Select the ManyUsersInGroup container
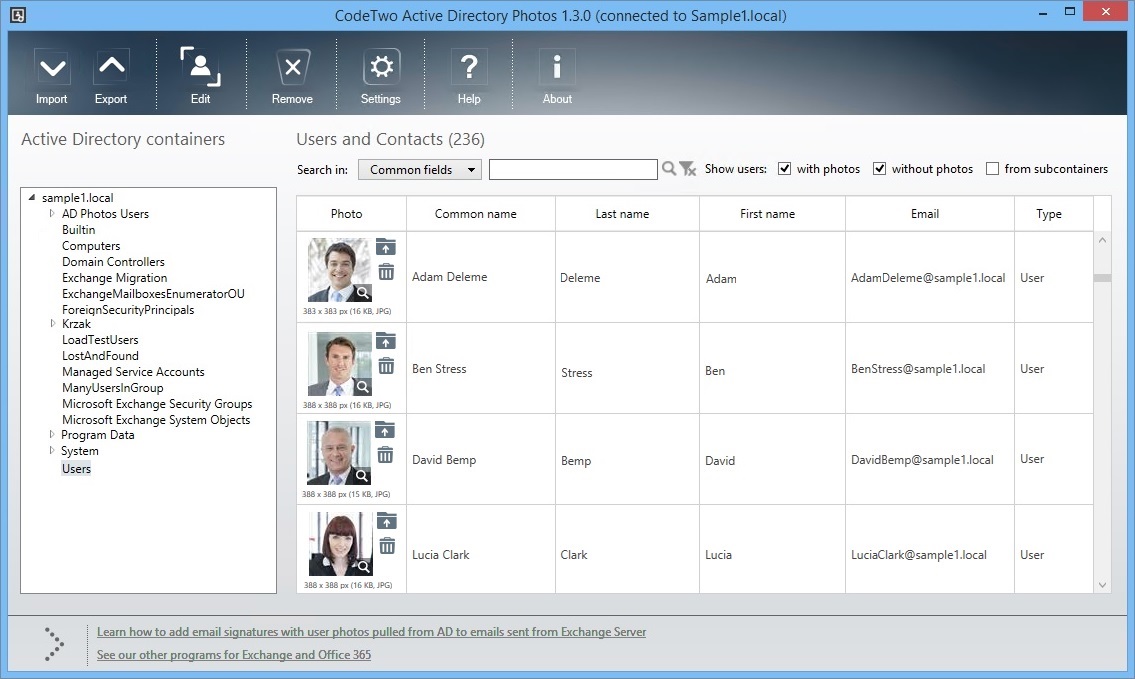The height and width of the screenshot is (679, 1135). [112, 388]
